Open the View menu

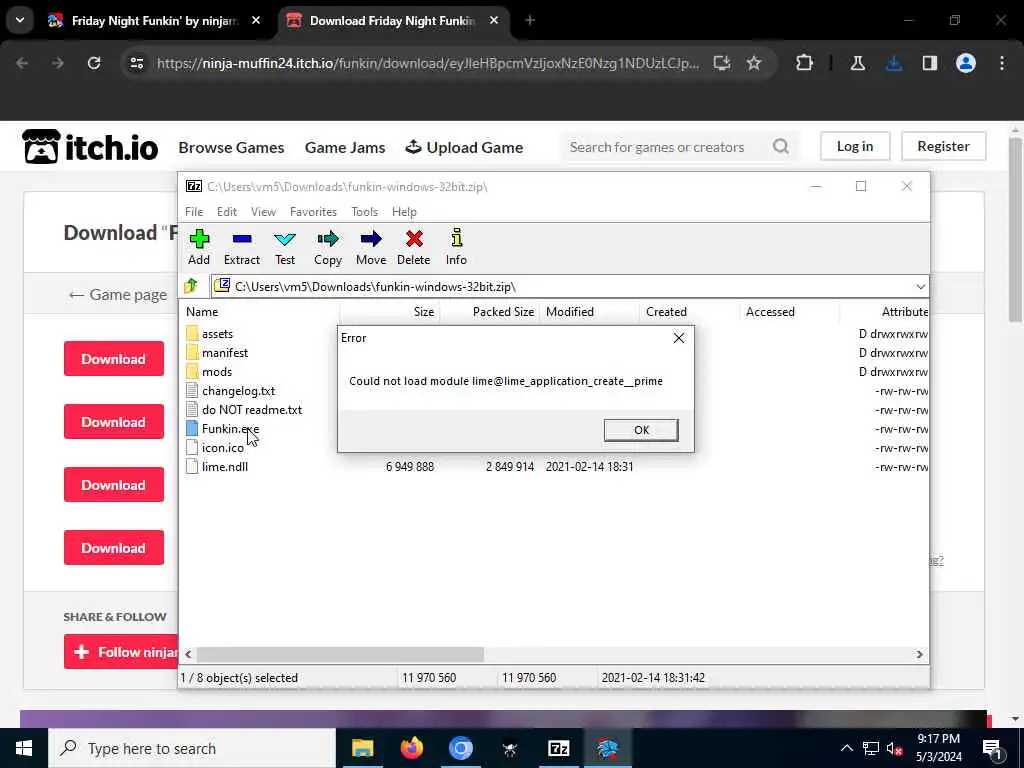point(263,212)
